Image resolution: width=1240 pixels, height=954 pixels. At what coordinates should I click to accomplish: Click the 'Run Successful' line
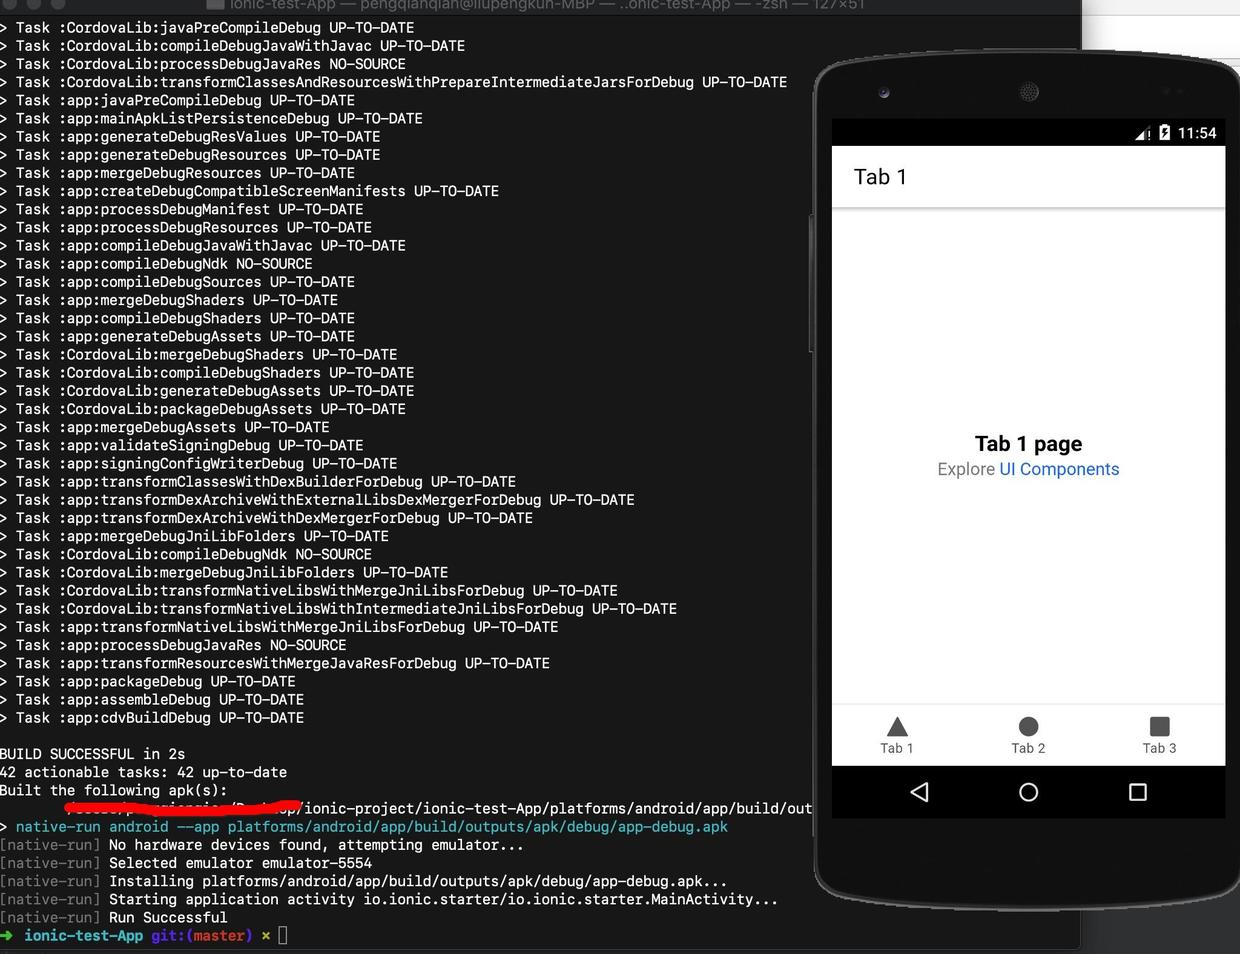point(114,917)
